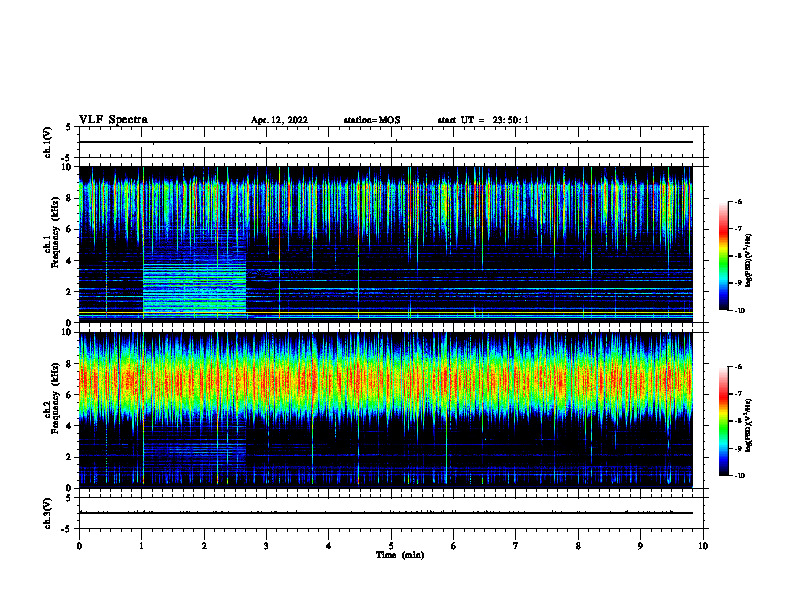Click the ch.2 spectrogram color bar
This screenshot has width=792, height=612.
[723, 421]
